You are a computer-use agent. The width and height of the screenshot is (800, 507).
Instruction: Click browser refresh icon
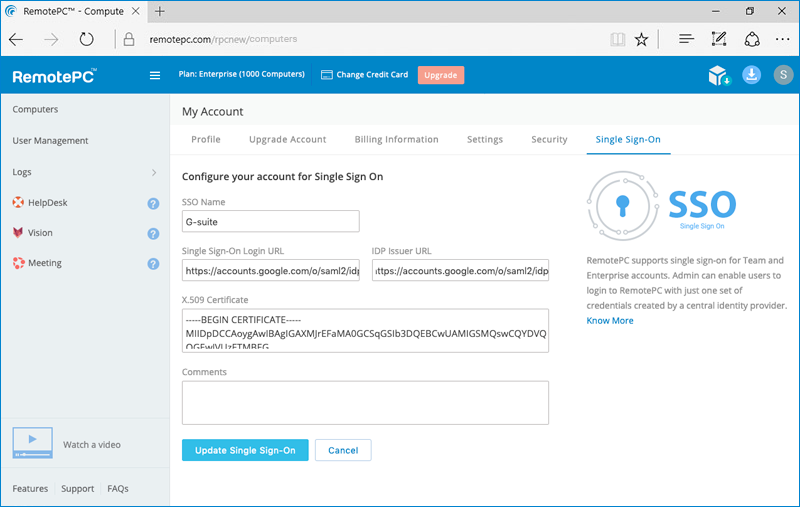86,39
